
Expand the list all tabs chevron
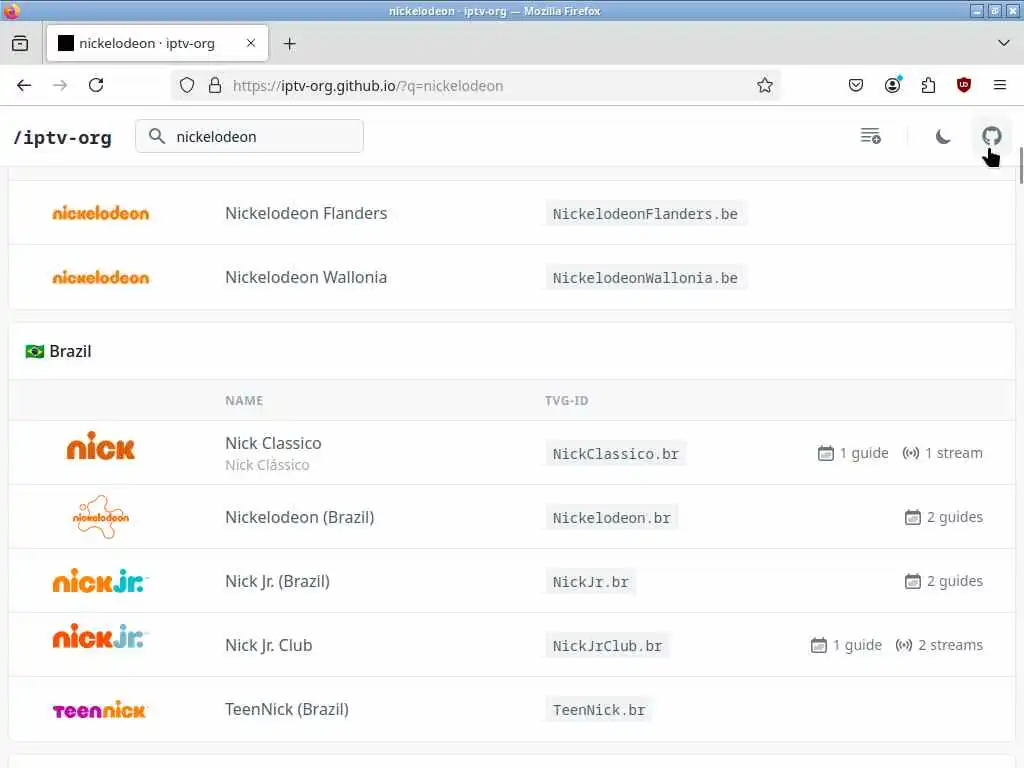point(1004,43)
